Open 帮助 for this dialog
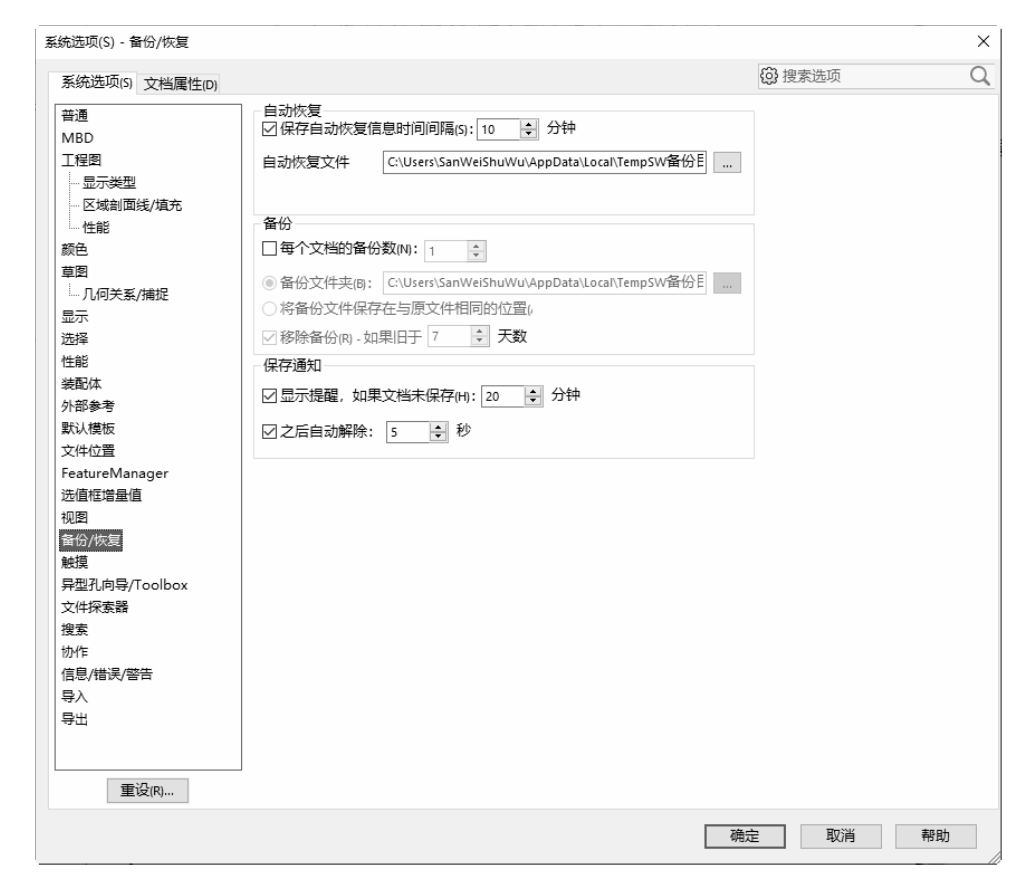The width and height of the screenshot is (1020, 876). point(935,836)
